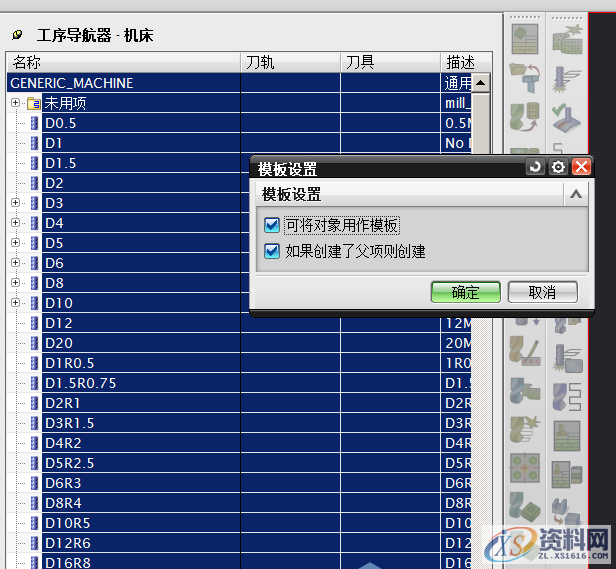Click the blue fixture with orange arrow icon
Image resolution: width=616 pixels, height=569 pixels.
pos(565,511)
